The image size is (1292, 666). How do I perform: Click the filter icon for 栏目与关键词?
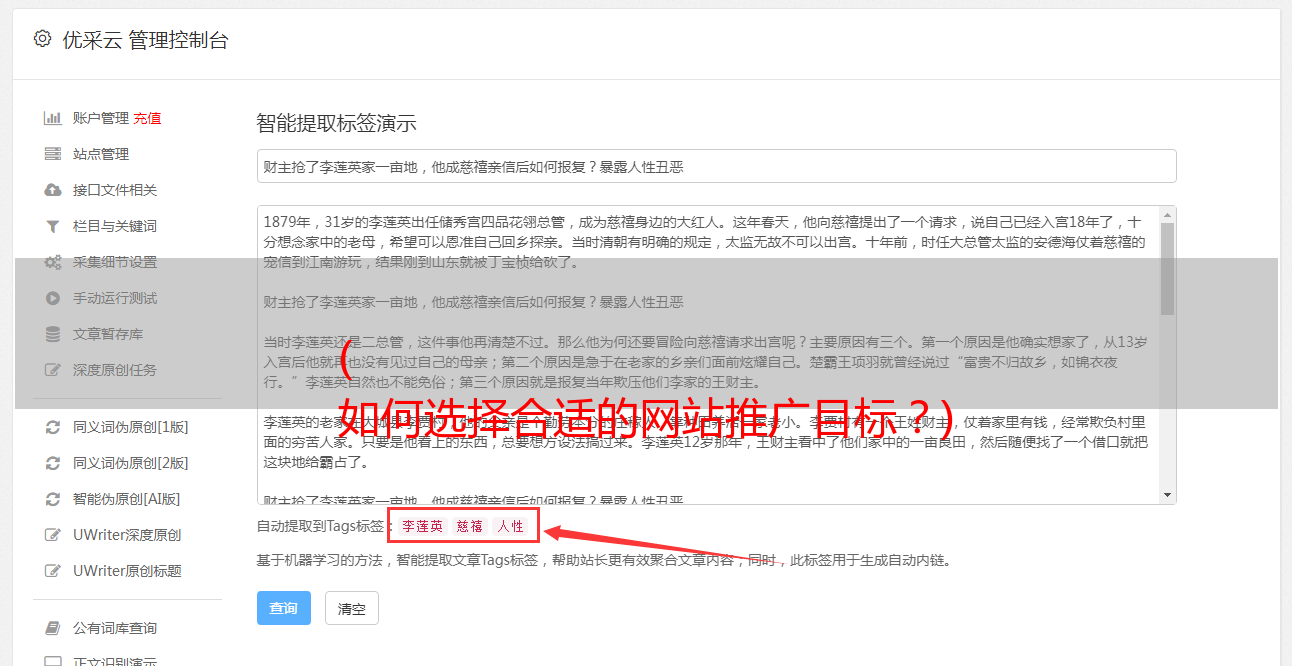(x=53, y=226)
